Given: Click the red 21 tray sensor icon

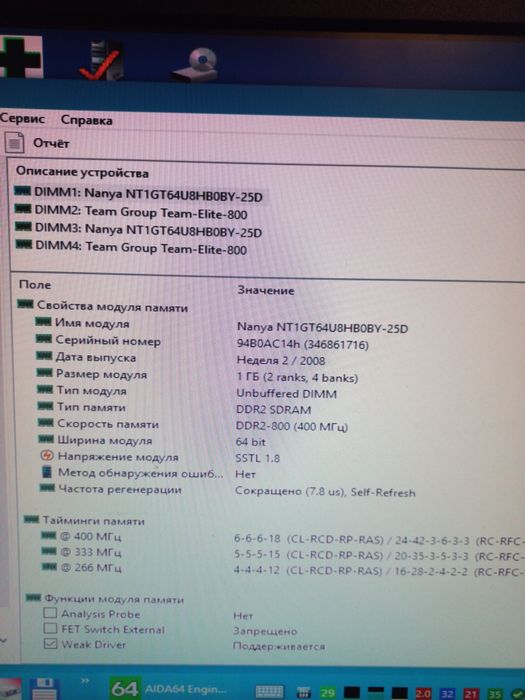Looking at the screenshot, I should (471, 693).
